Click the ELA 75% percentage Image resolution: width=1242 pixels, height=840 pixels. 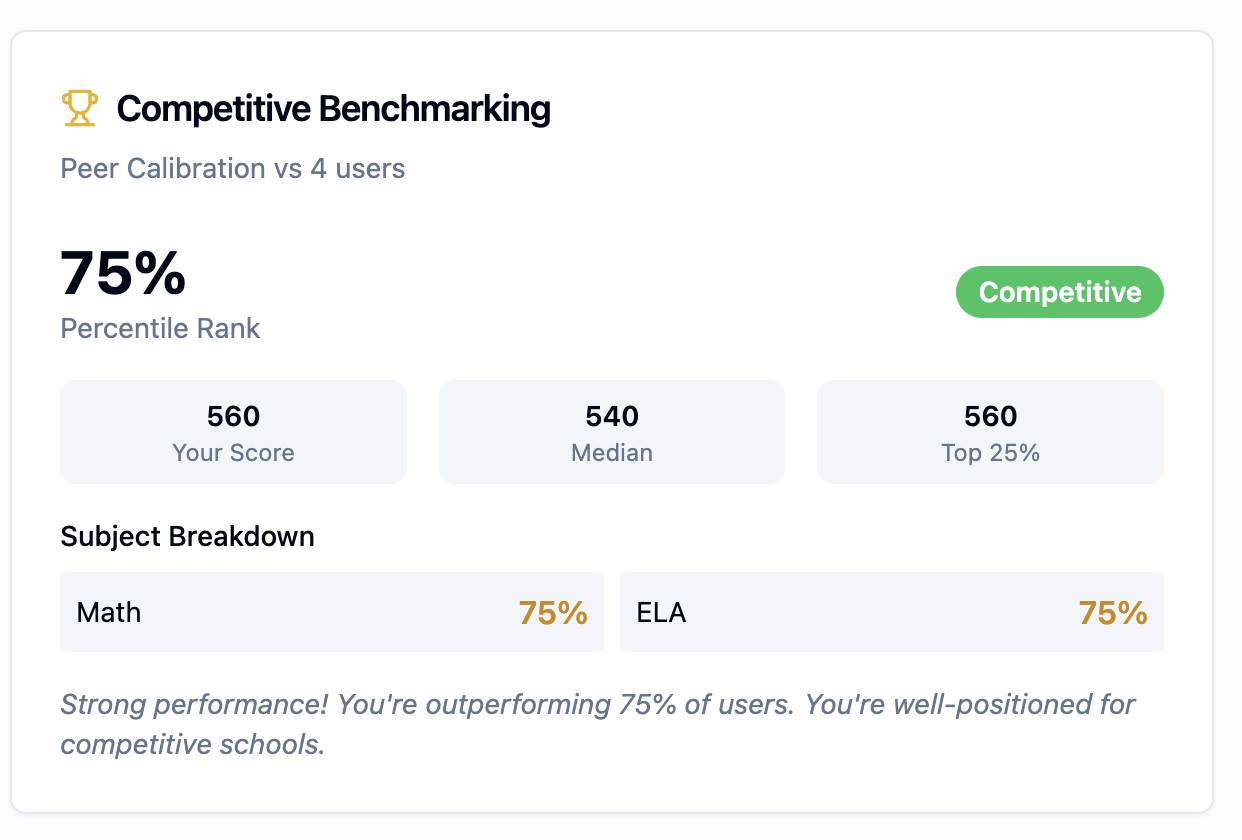1112,613
